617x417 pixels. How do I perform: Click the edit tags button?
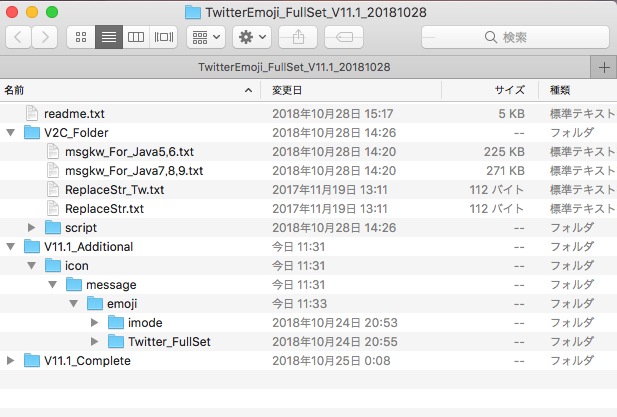tap(344, 37)
